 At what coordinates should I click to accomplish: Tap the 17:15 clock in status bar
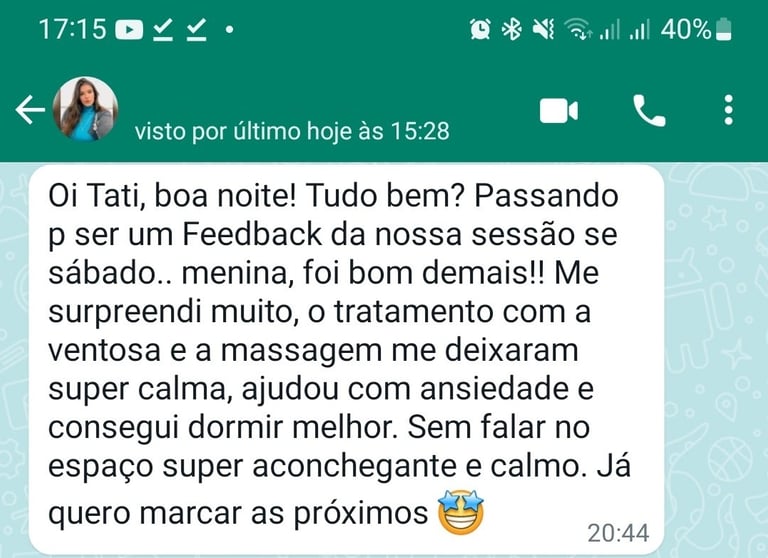pyautogui.click(x=72, y=29)
